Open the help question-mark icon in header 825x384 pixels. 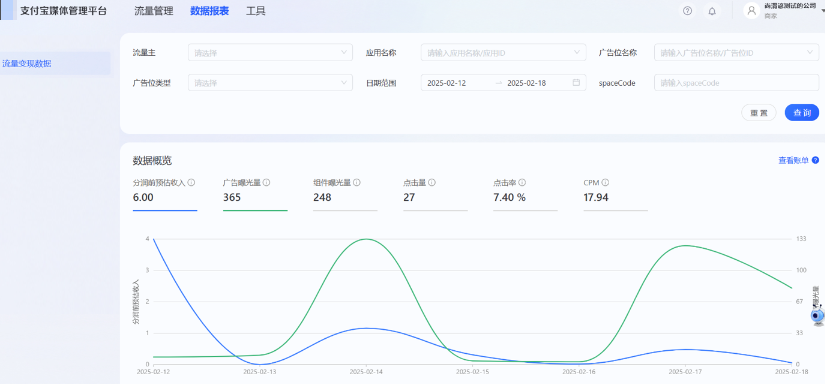(687, 11)
